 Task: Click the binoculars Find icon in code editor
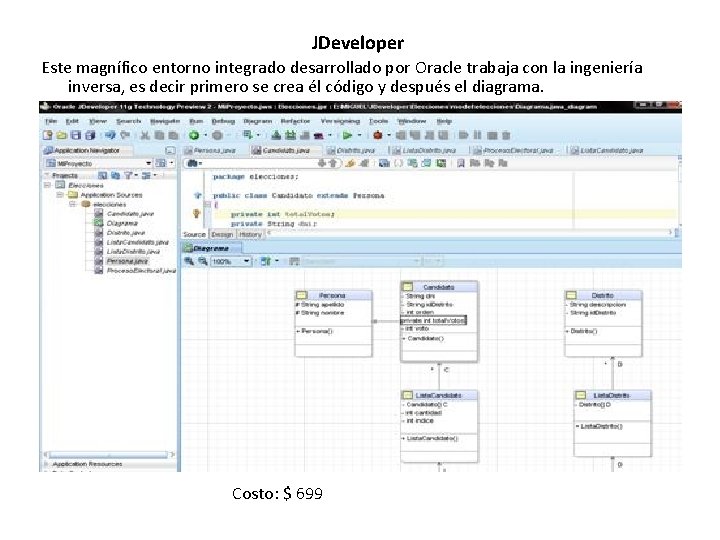pyautogui.click(x=192, y=163)
